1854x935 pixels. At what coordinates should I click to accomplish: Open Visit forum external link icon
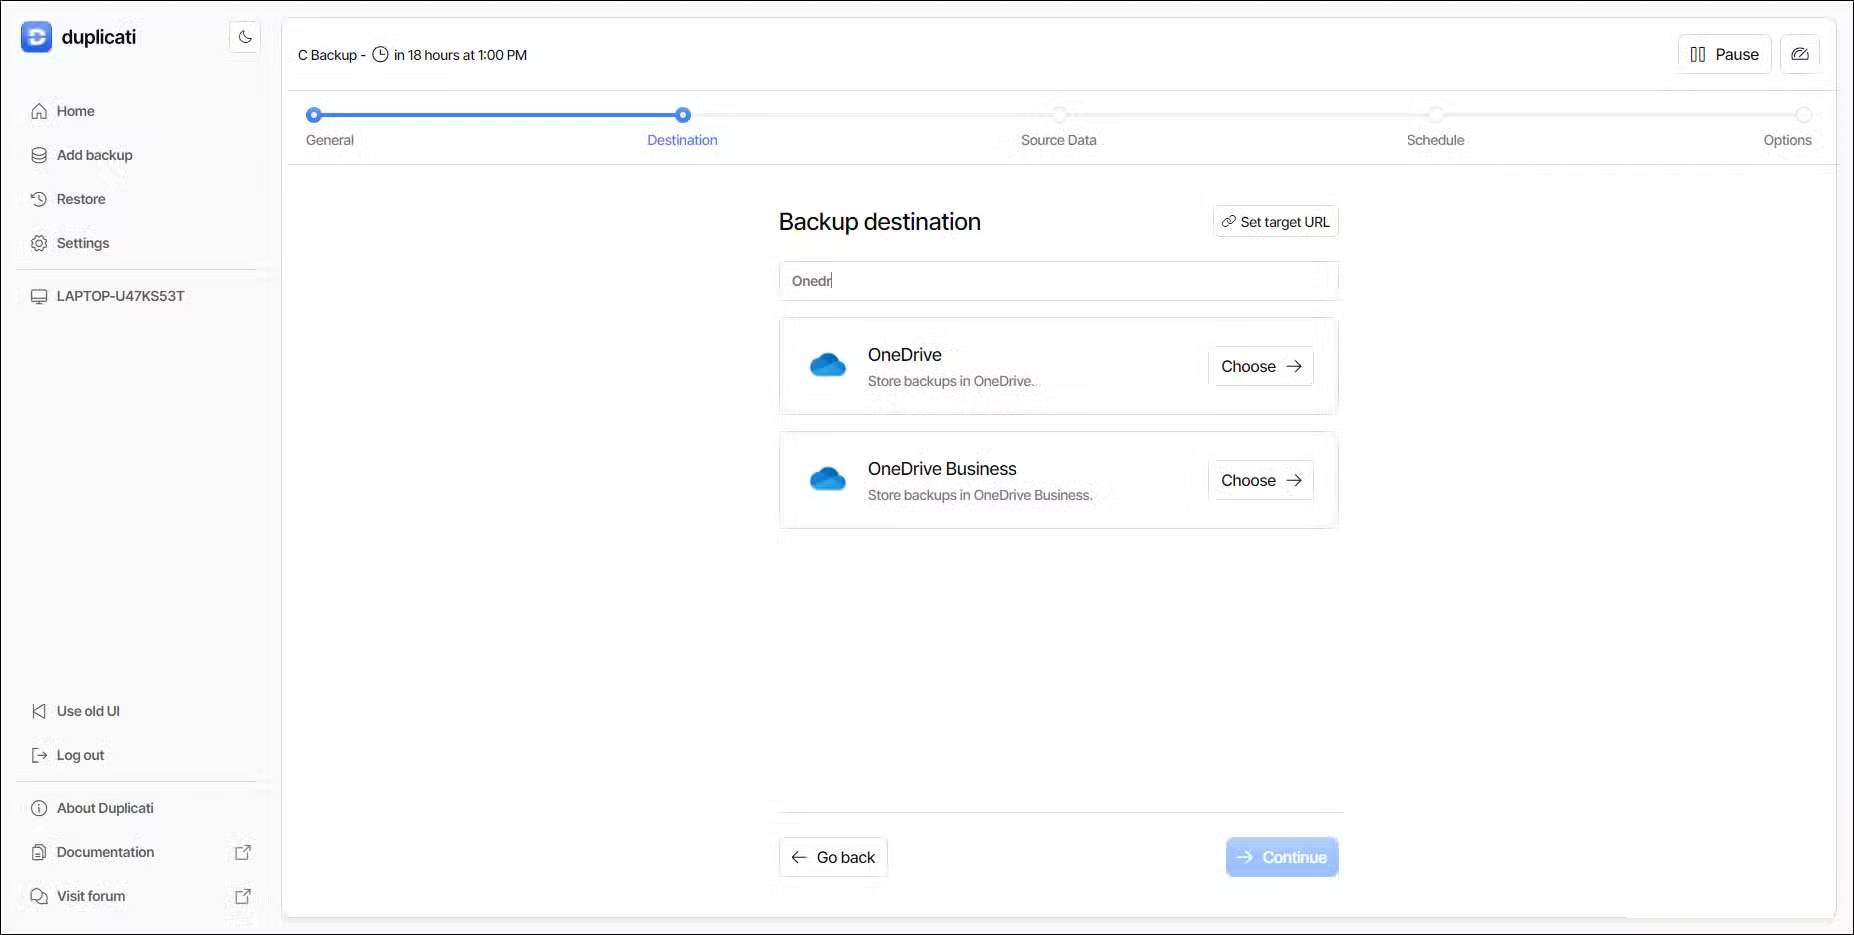(x=242, y=896)
